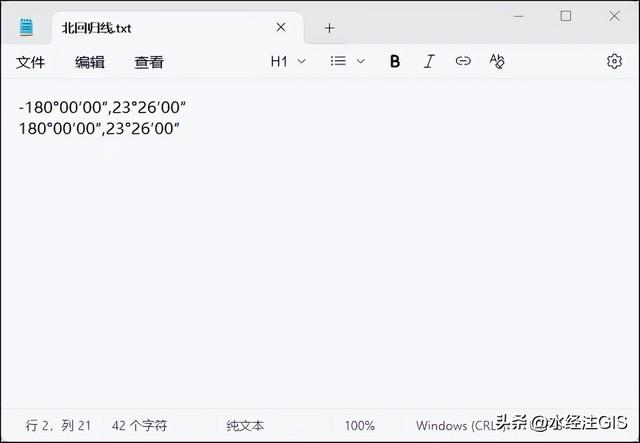Open the 编辑 menu
This screenshot has height=443, width=640.
click(x=90, y=62)
